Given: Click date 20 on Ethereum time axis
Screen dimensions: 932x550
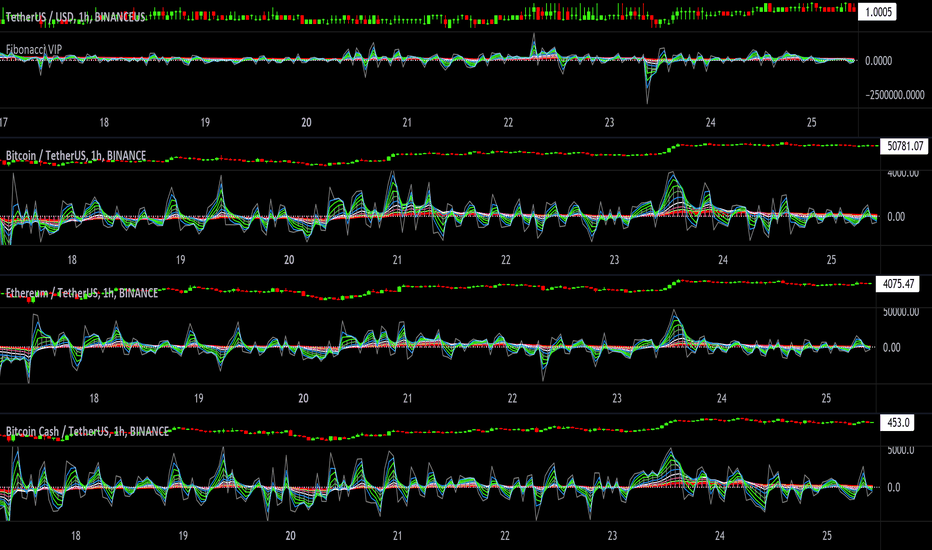Looking at the screenshot, I should (303, 398).
